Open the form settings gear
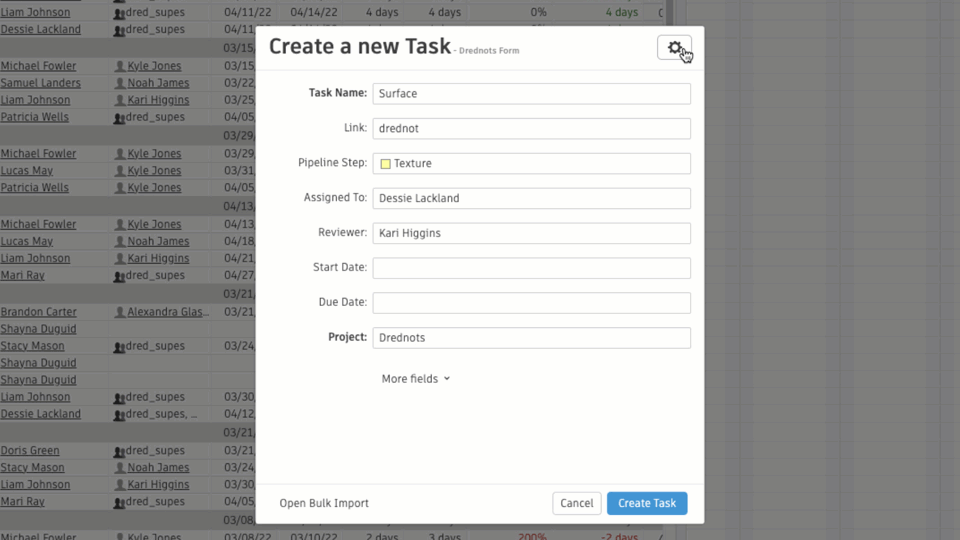 pos(674,48)
